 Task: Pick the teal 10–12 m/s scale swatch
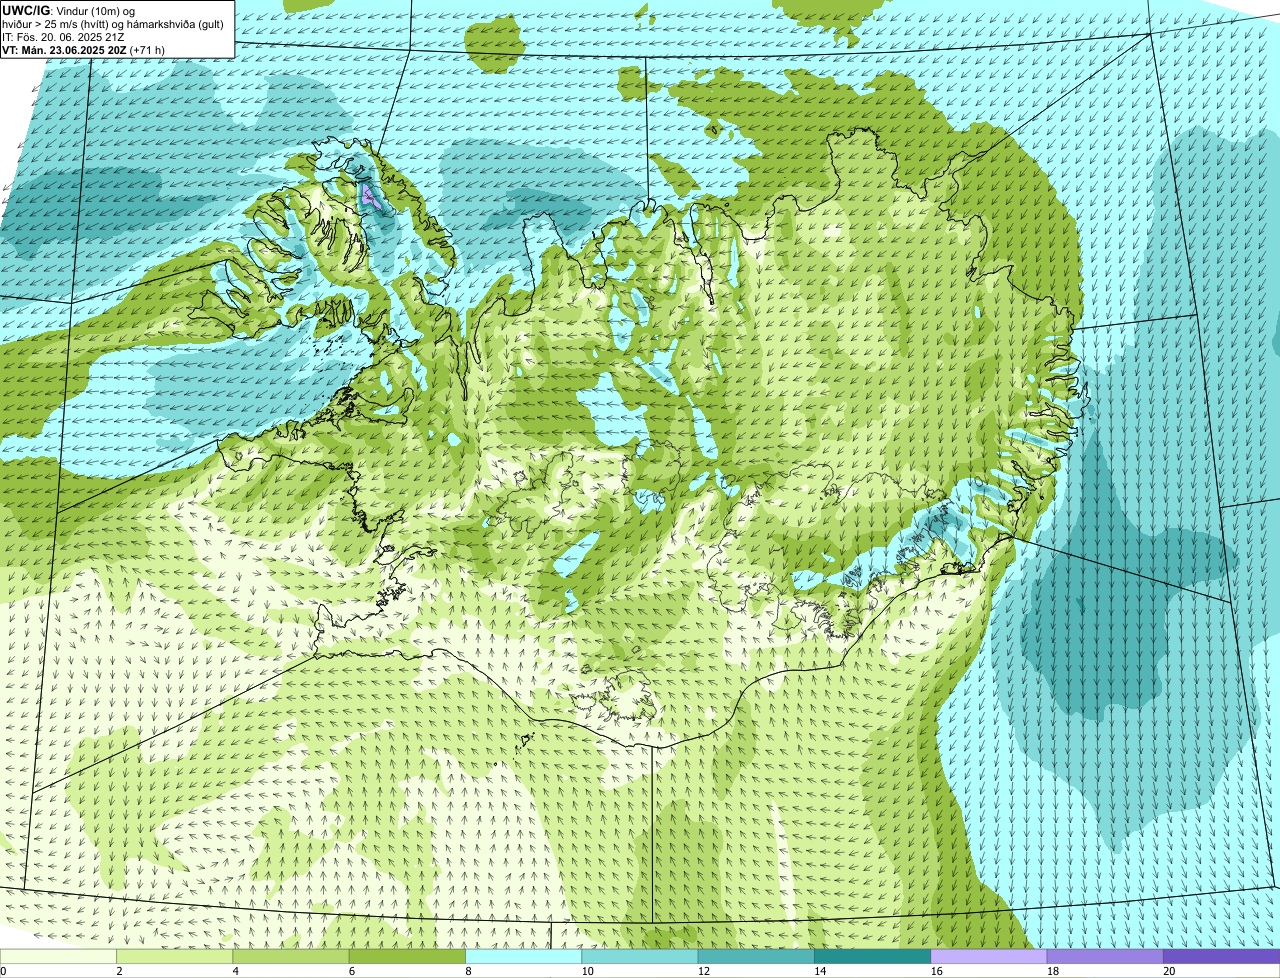point(640,956)
